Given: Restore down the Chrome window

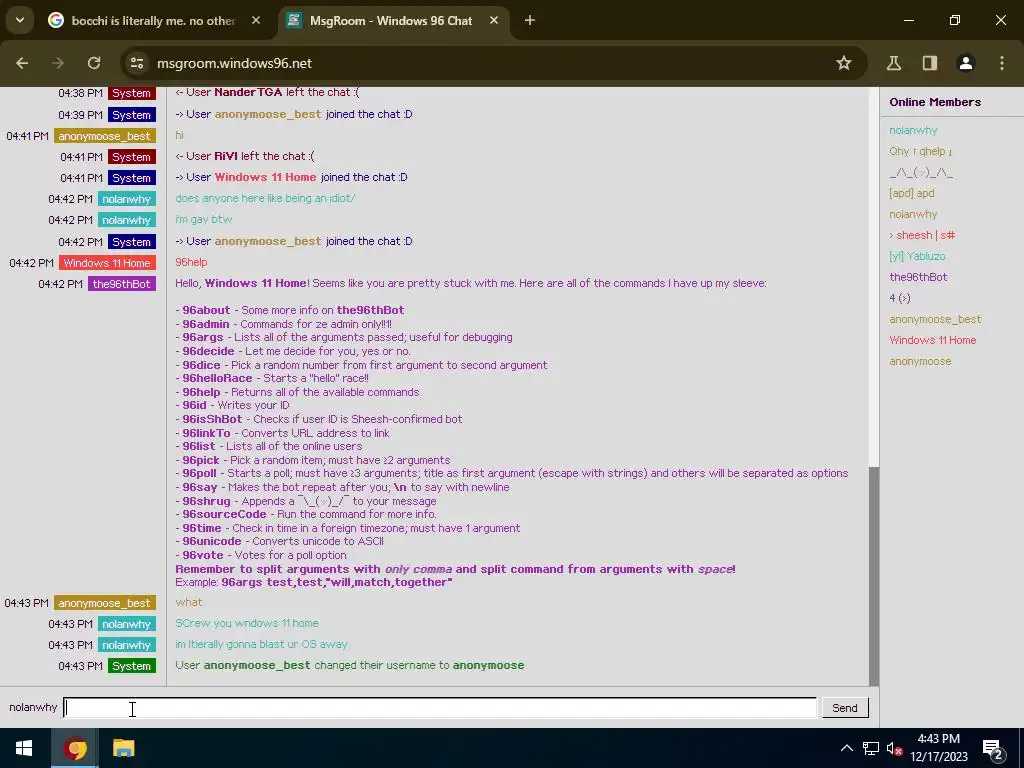Looking at the screenshot, I should (x=955, y=21).
